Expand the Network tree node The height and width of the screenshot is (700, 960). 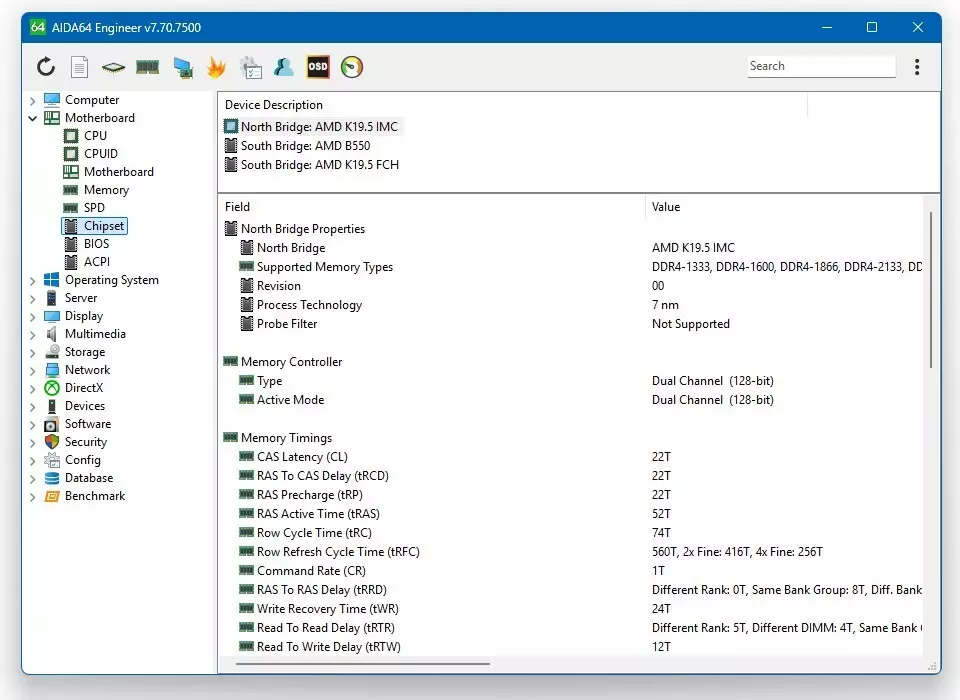[x=33, y=370]
